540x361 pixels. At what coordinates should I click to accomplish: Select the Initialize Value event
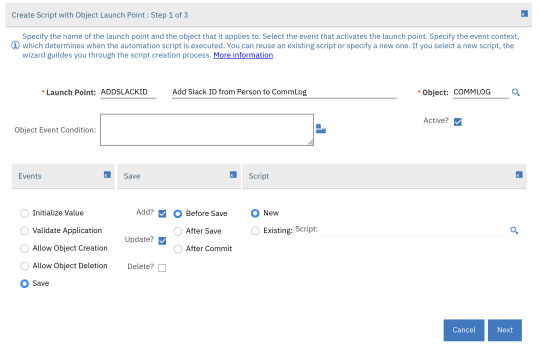click(x=24, y=213)
